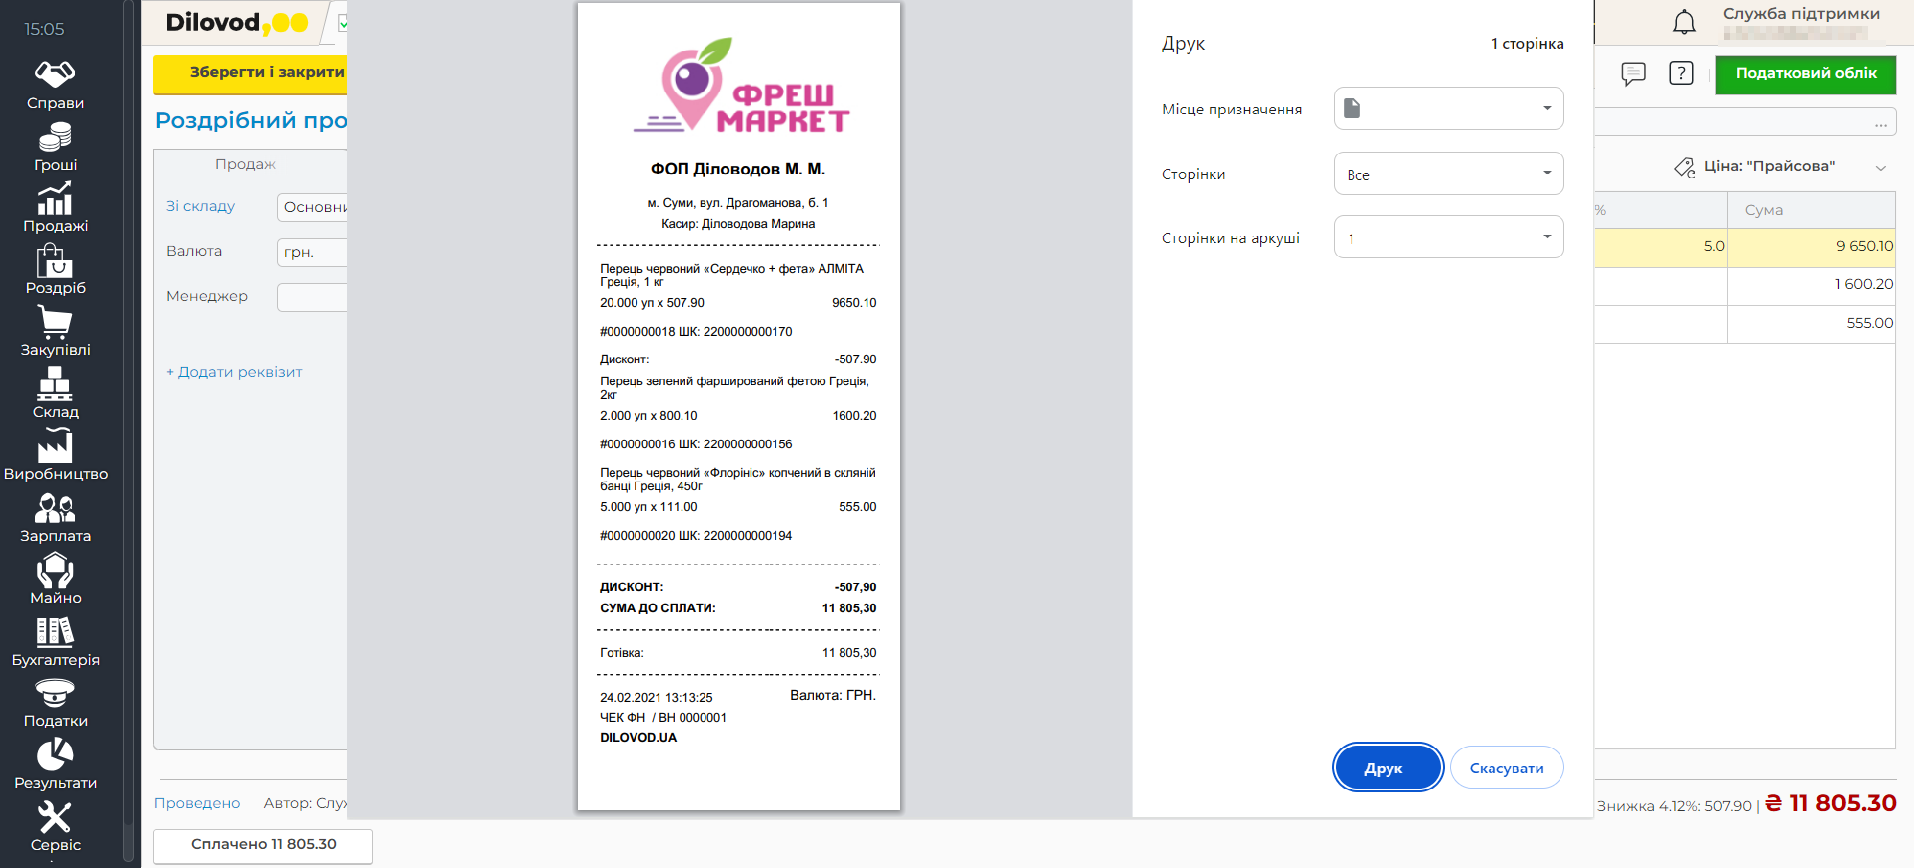Open the Склад warehouse section
Viewport: 1914px width, 868px height.
[55, 394]
